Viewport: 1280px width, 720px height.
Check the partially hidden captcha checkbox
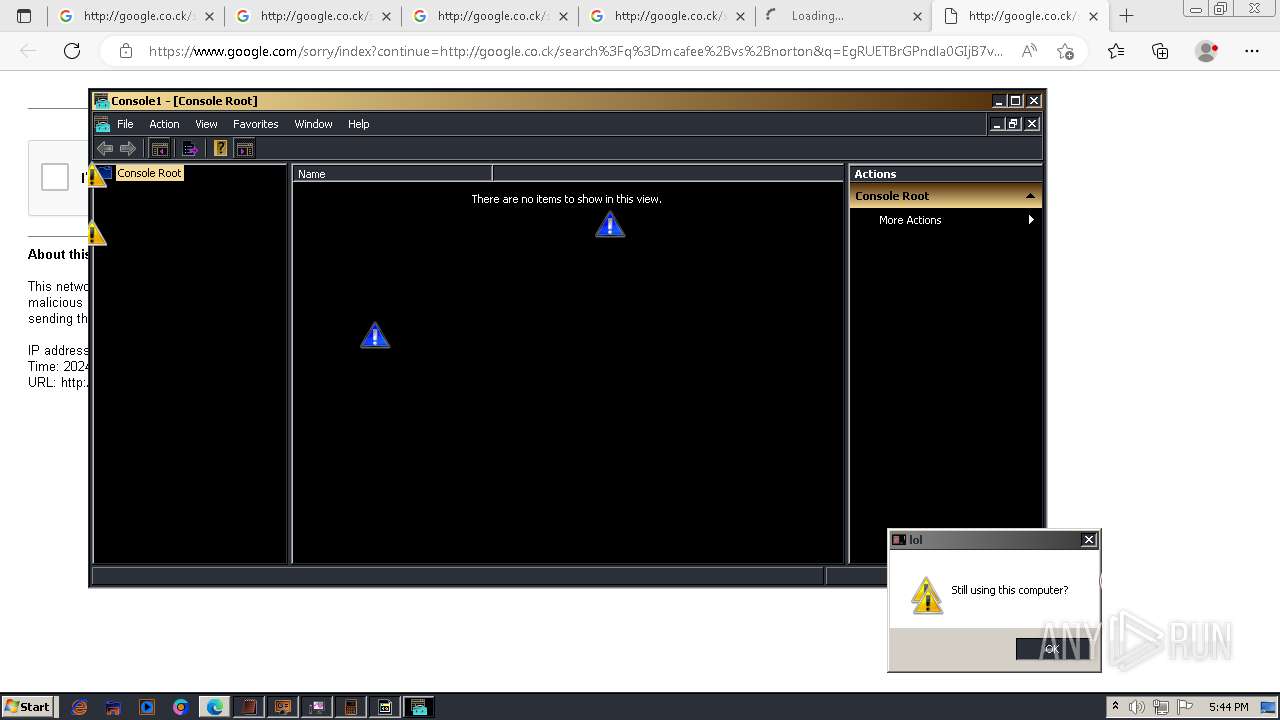point(55,177)
